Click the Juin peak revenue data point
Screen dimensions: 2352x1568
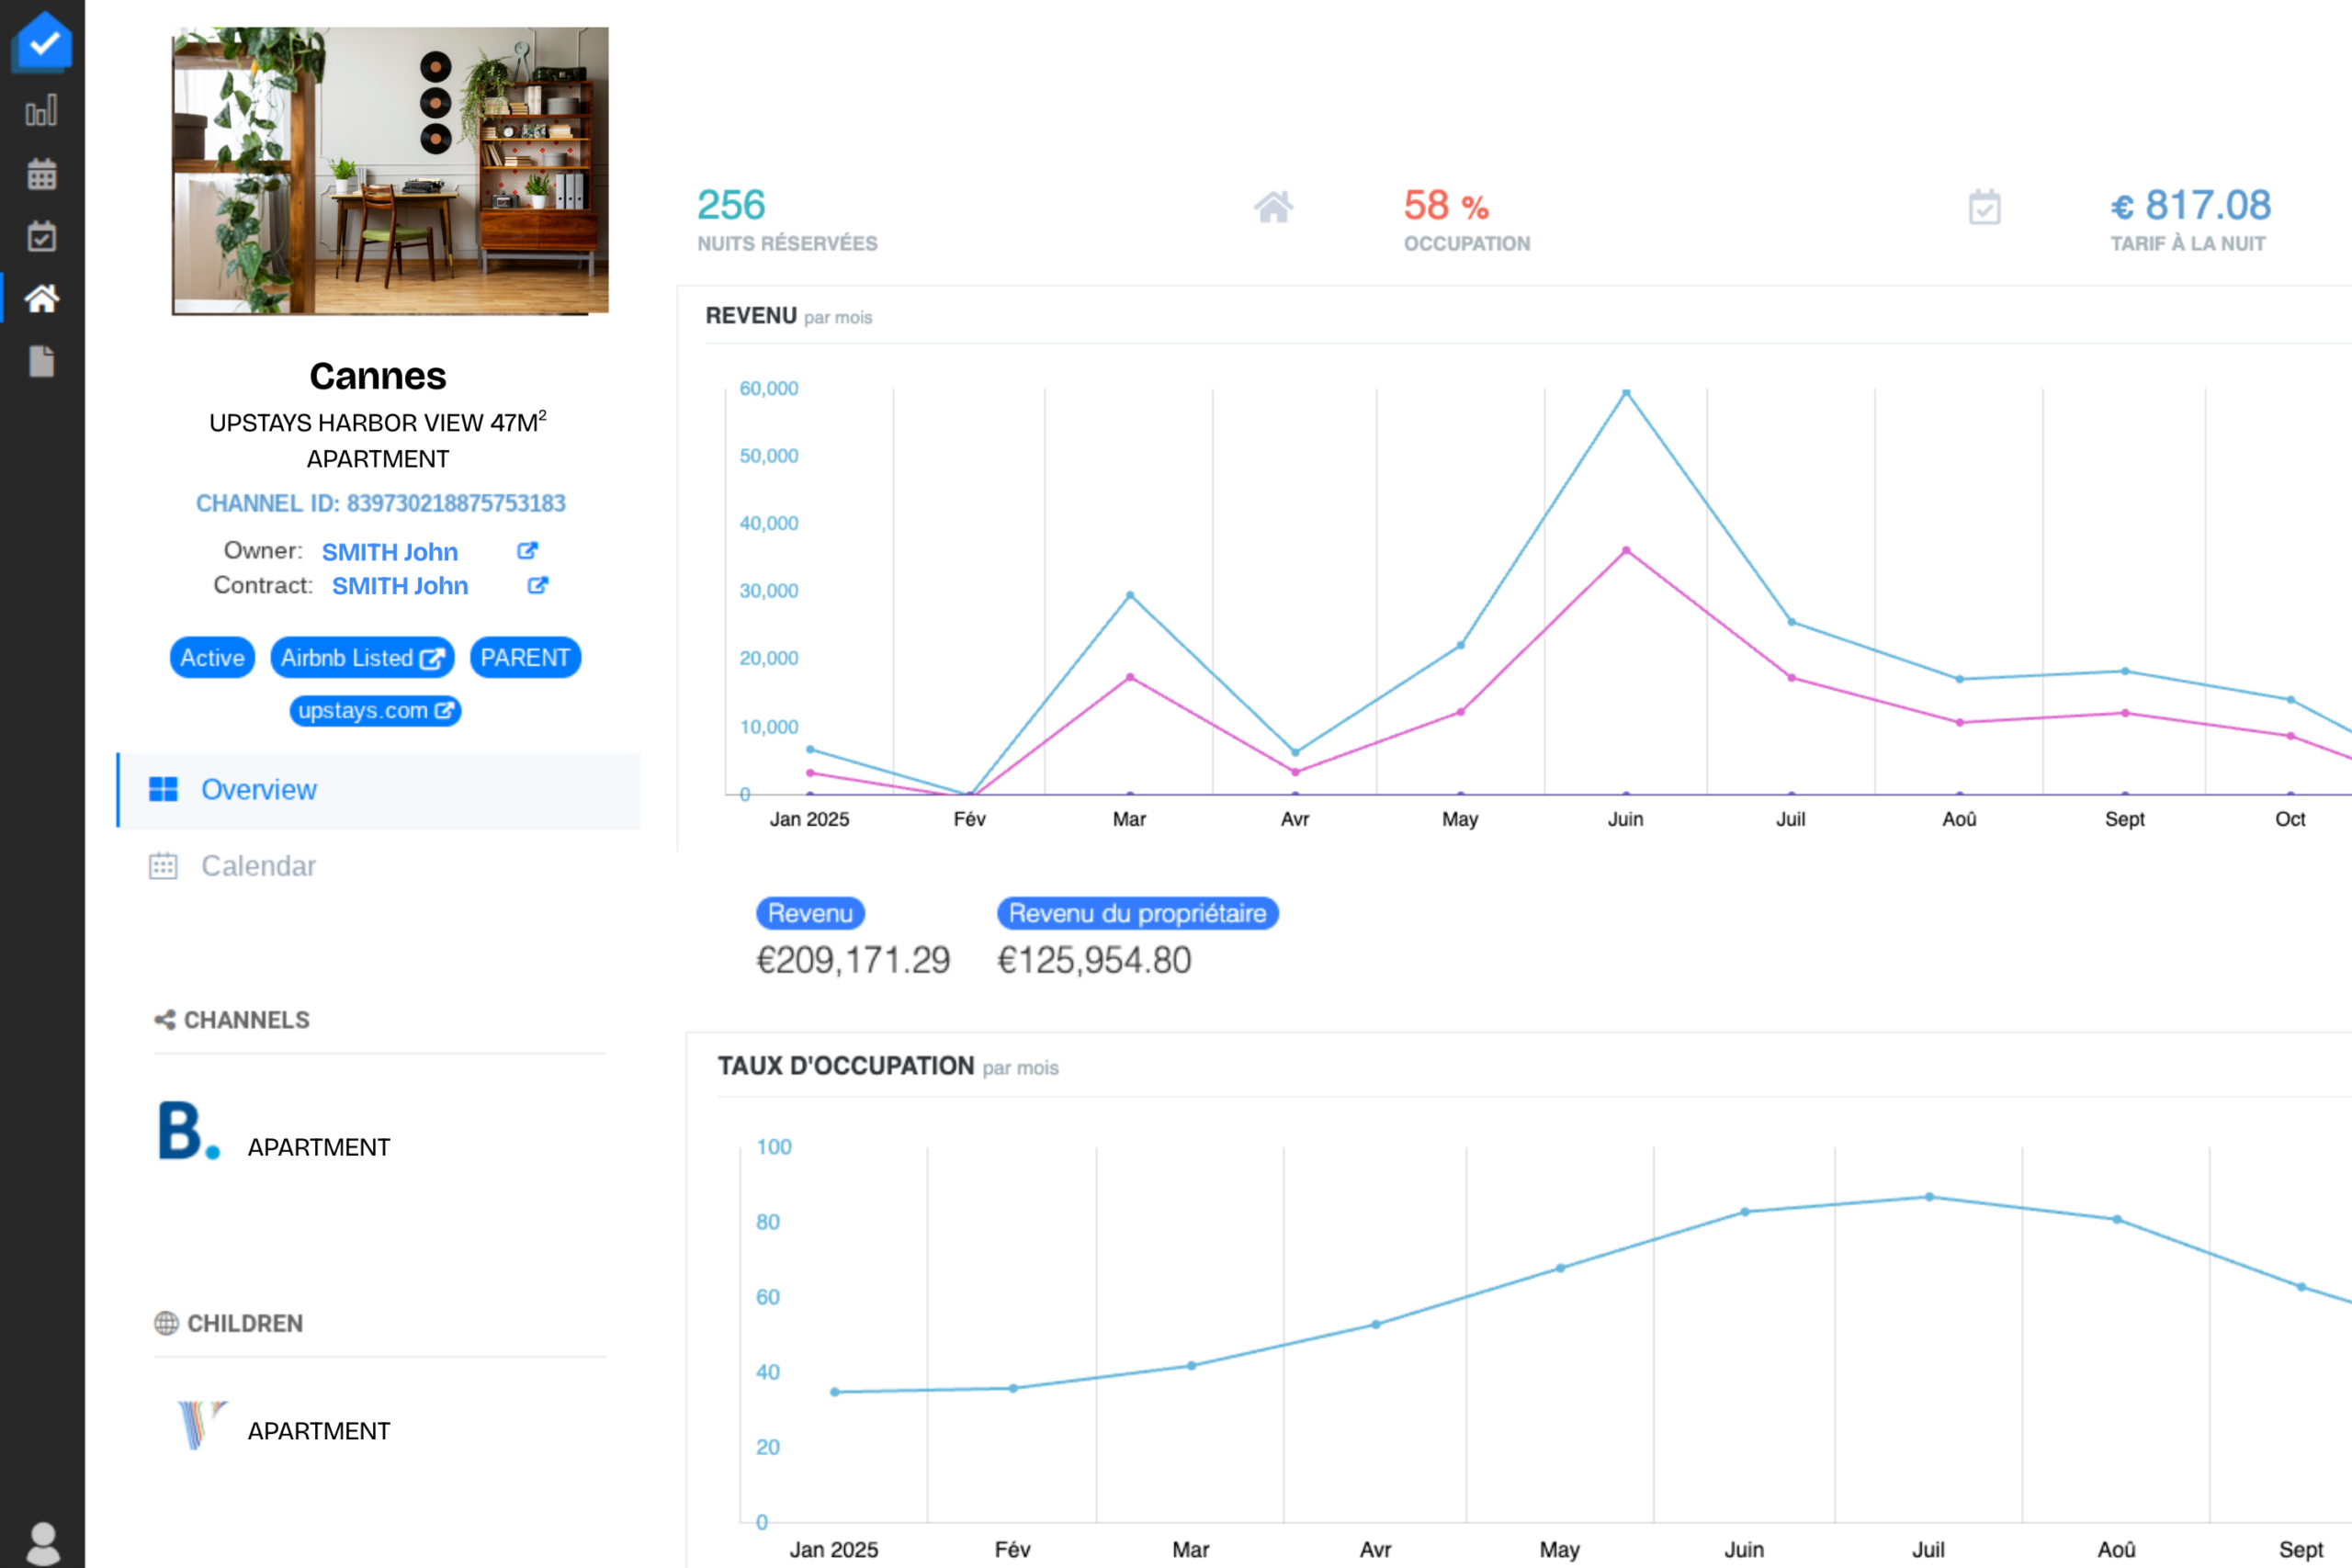coord(1626,392)
